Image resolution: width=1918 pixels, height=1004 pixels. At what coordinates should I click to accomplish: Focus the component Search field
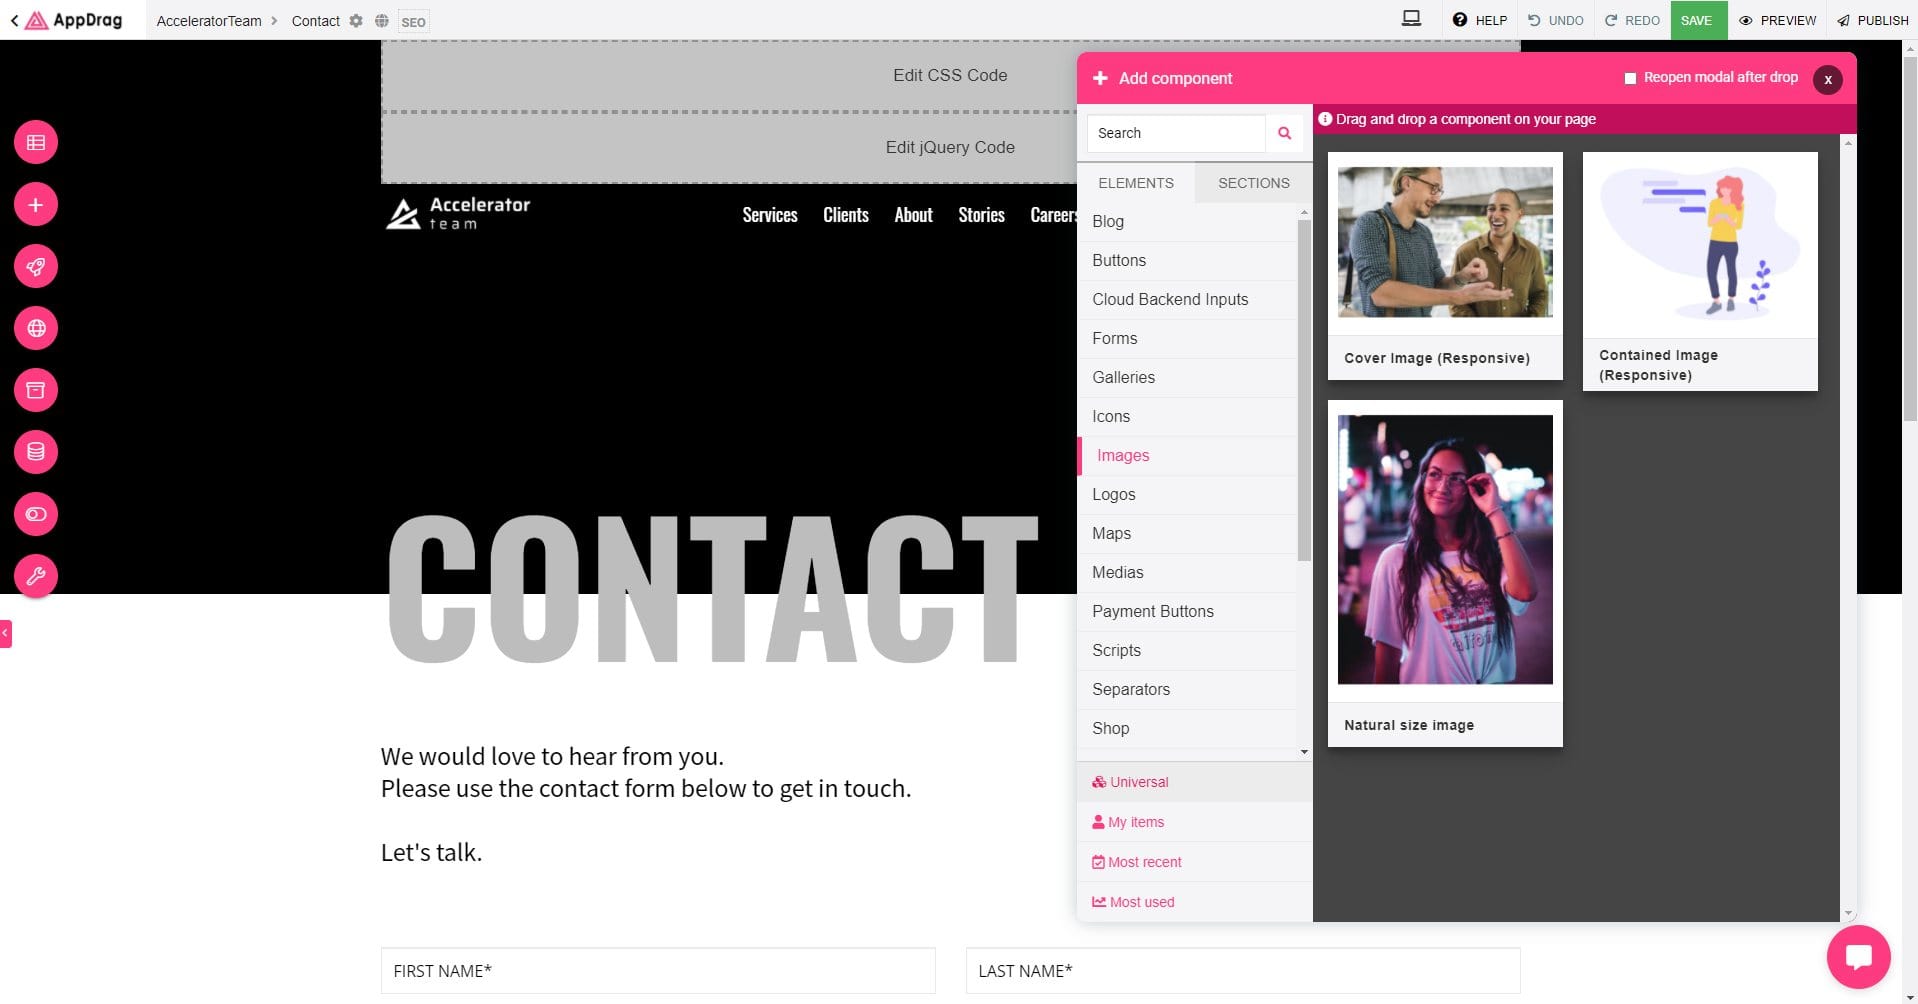pyautogui.click(x=1176, y=133)
